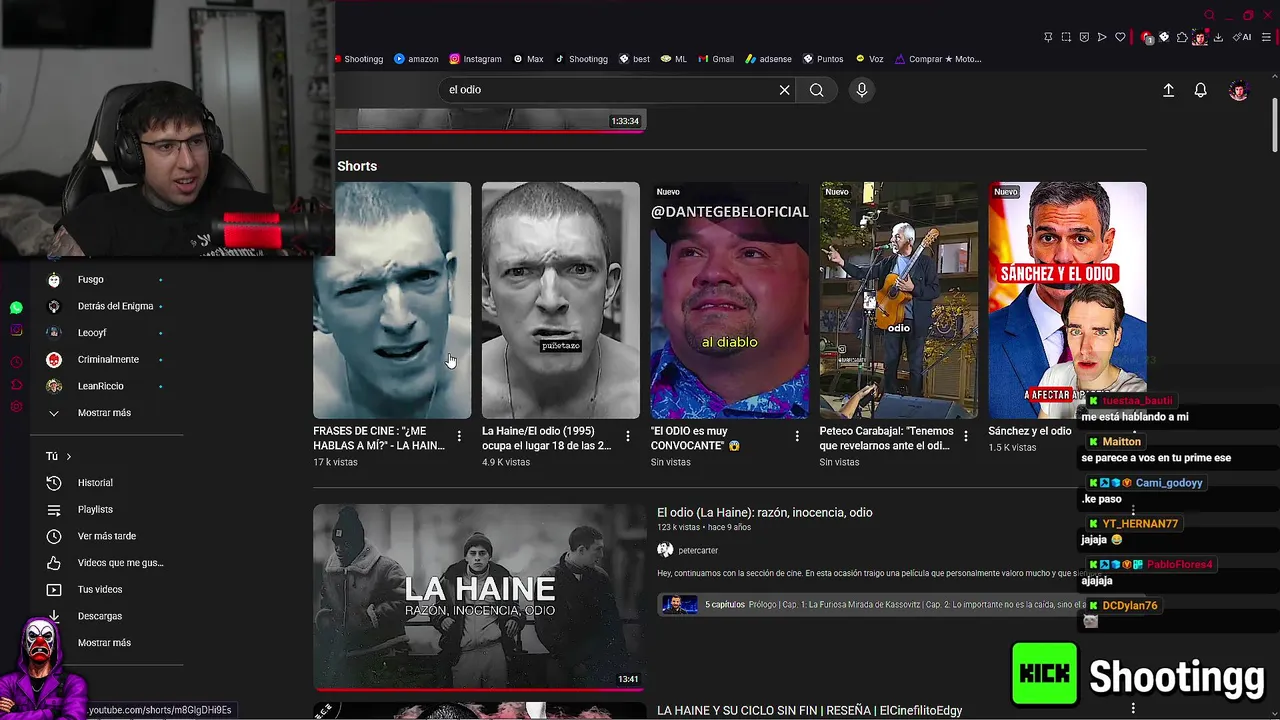Open the Voz bookmark
1280x720 pixels.
(869, 59)
